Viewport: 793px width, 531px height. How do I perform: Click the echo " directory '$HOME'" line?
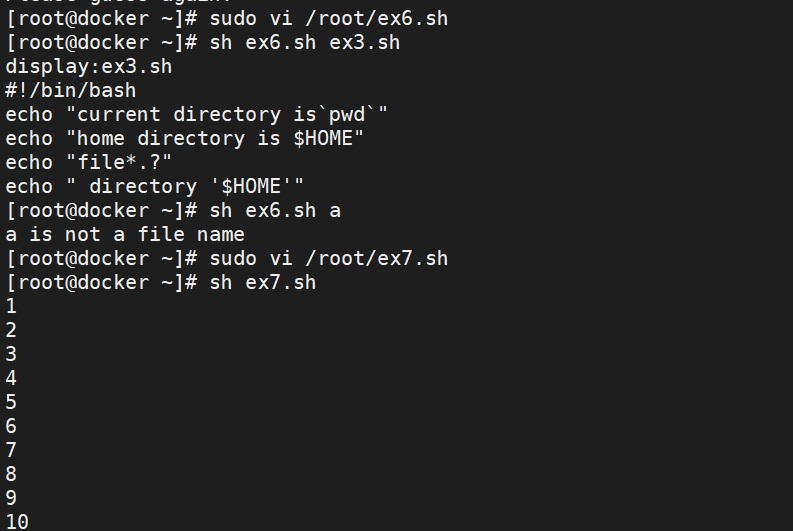pos(154,186)
